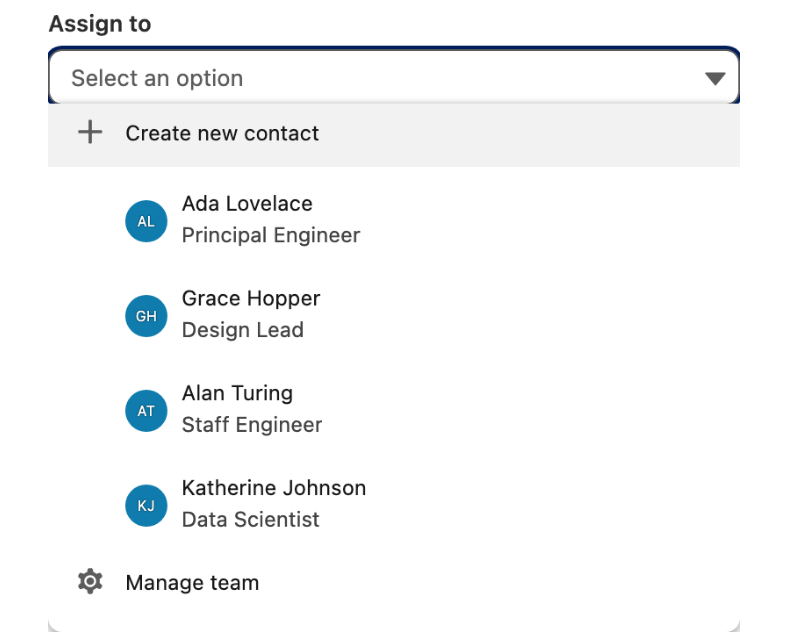The height and width of the screenshot is (632, 788).
Task: Choose Create new contact option
Action: [x=393, y=133]
